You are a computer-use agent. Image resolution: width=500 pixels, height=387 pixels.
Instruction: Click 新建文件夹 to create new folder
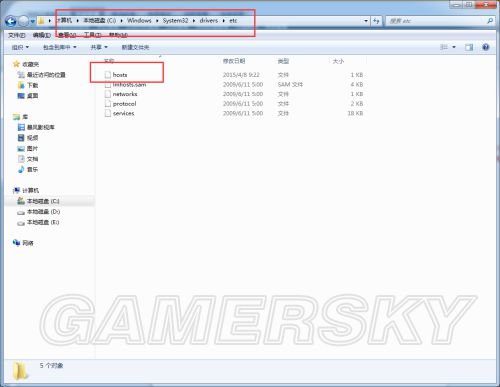click(135, 47)
